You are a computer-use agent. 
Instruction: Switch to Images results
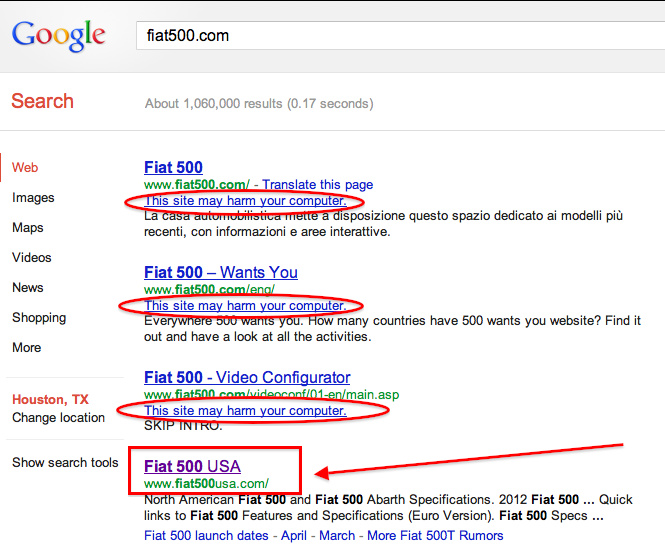pos(33,198)
